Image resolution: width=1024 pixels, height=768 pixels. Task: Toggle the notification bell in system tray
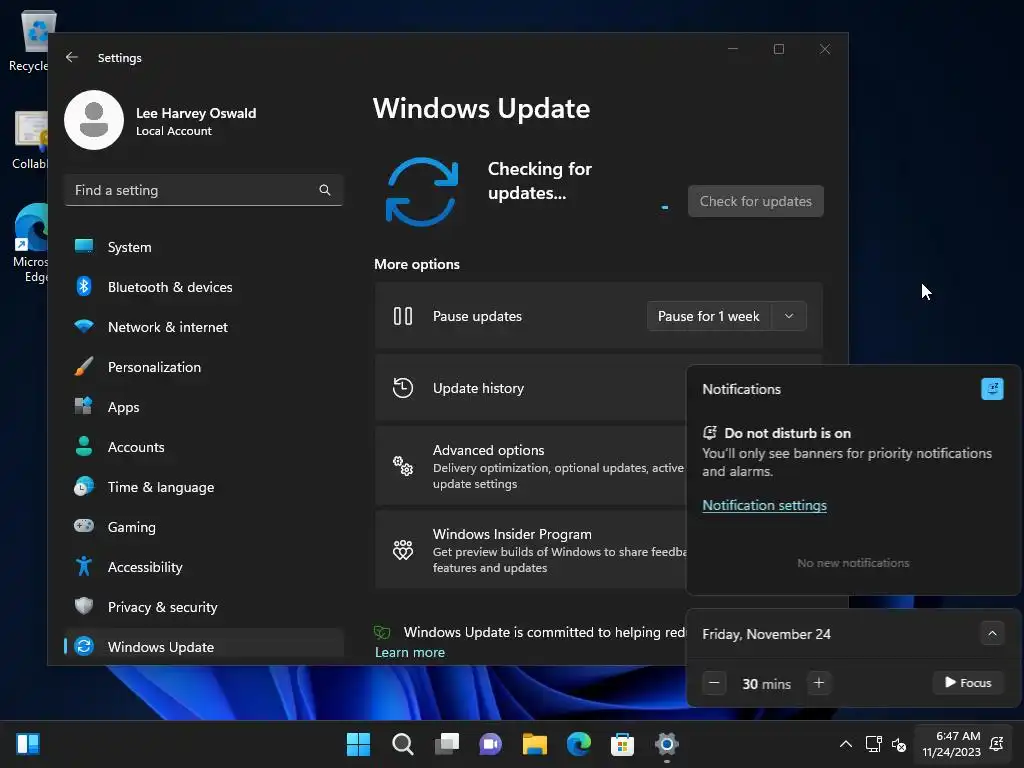[x=997, y=744]
